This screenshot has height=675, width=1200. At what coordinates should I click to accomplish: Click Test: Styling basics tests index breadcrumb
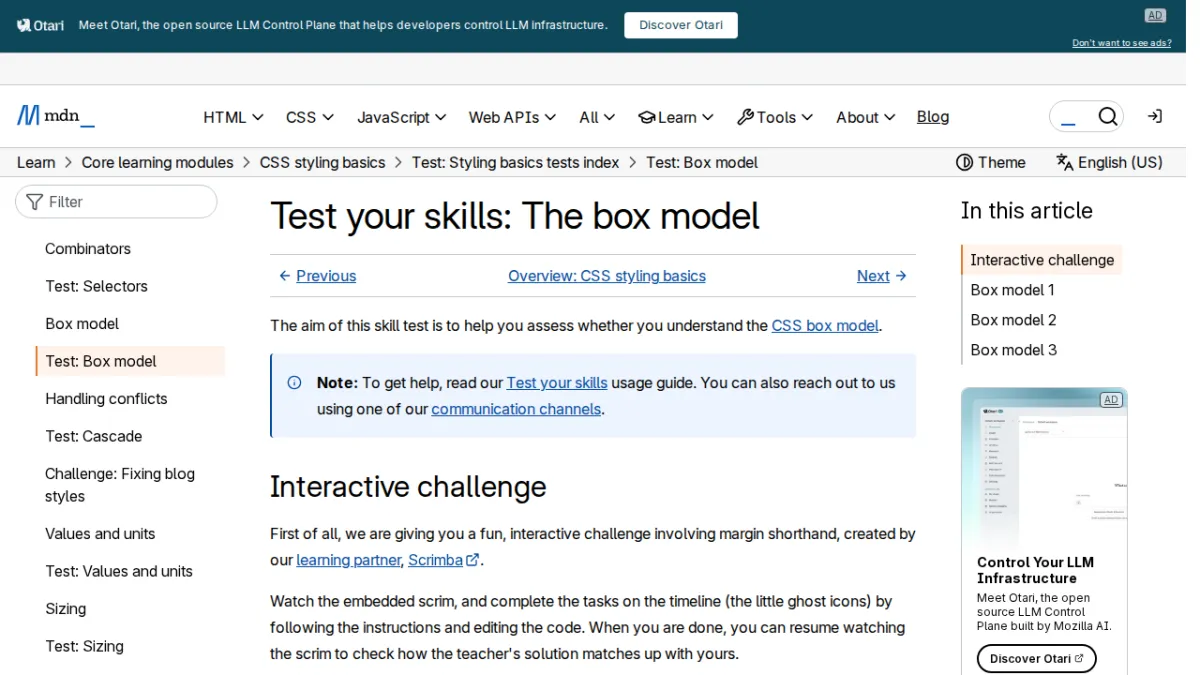click(x=515, y=162)
